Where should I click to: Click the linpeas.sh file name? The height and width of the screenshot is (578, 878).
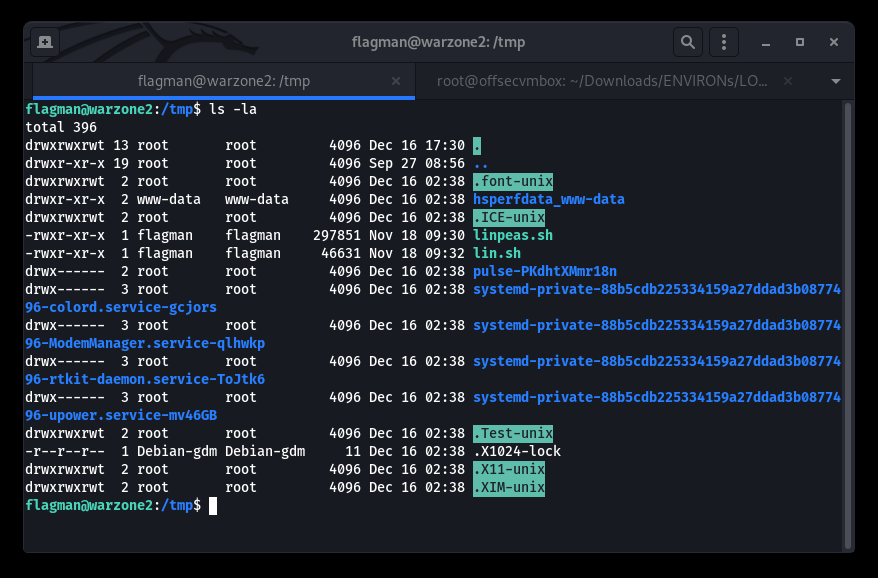coord(512,235)
